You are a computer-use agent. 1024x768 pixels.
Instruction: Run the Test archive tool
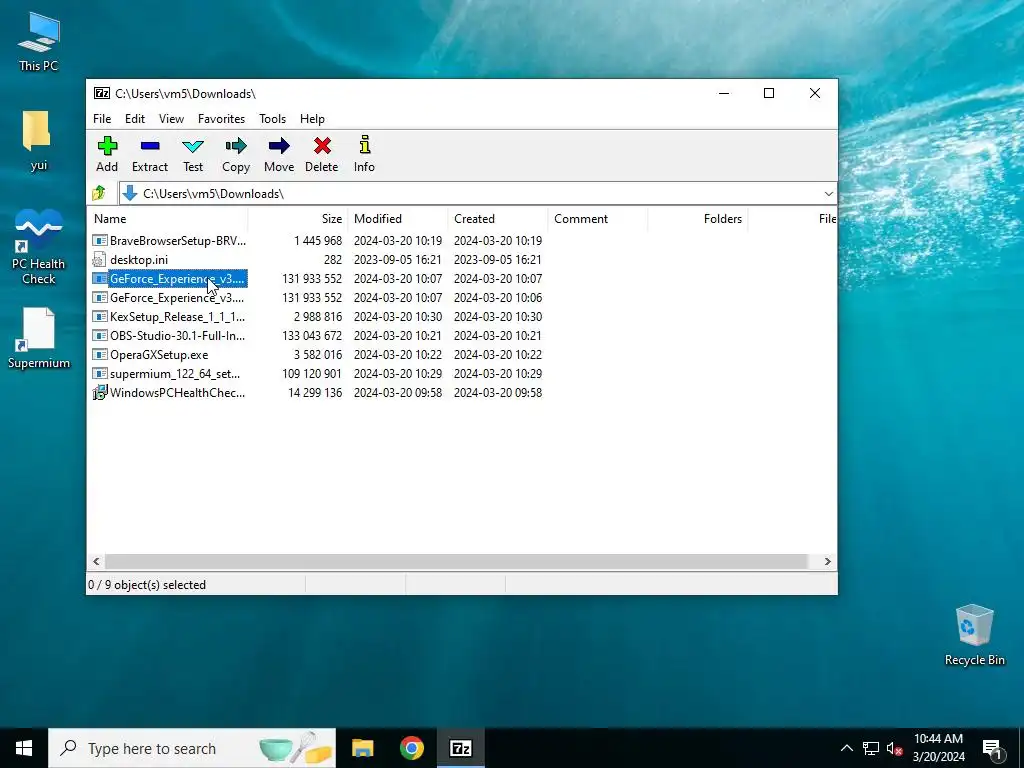coord(193,154)
